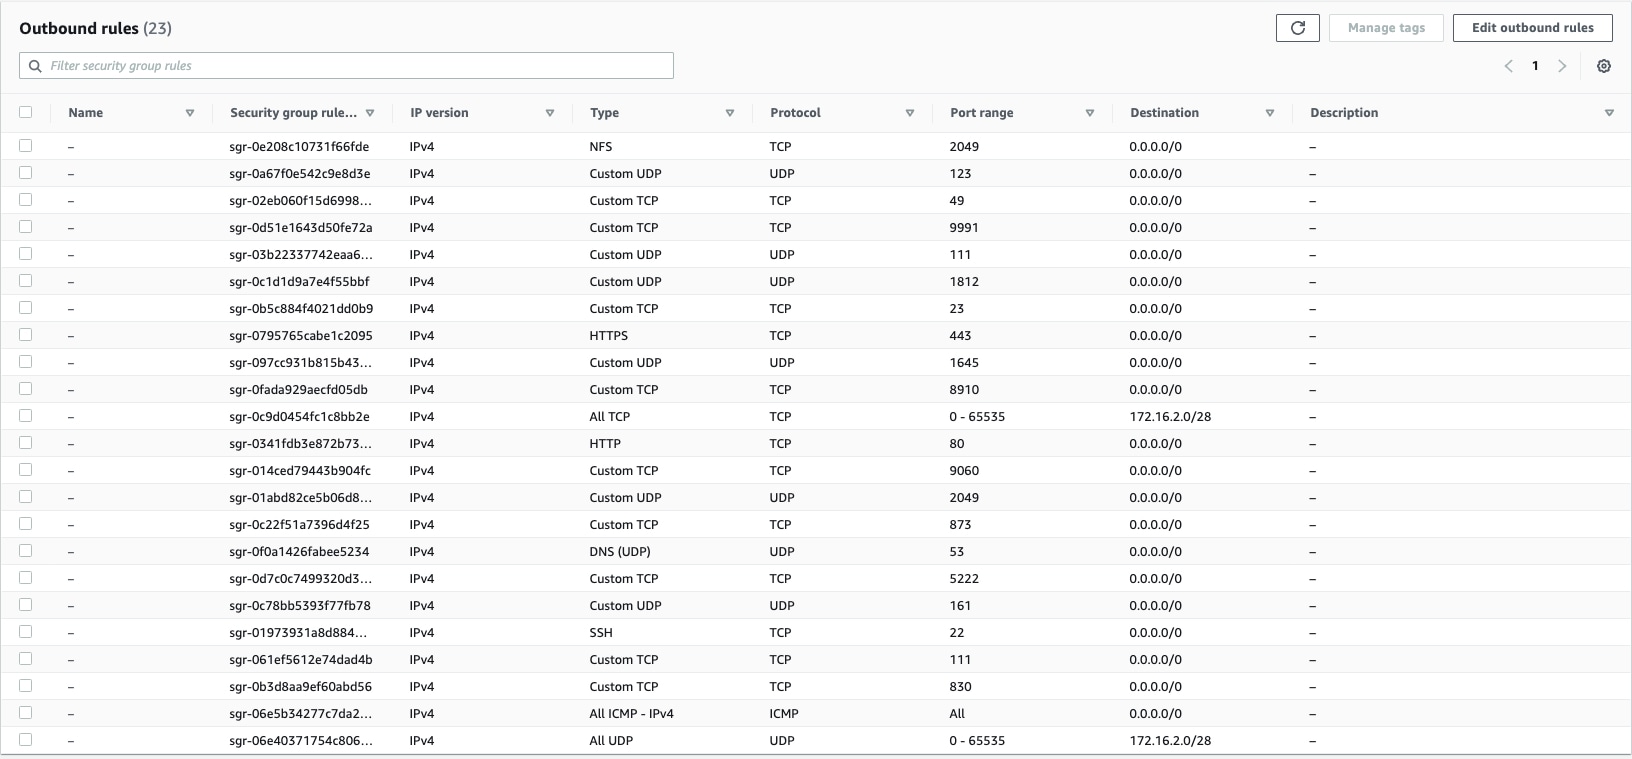1632x759 pixels.
Task: Click rule ID sgr-0c22f51a7396d4f25
Action: 299,525
